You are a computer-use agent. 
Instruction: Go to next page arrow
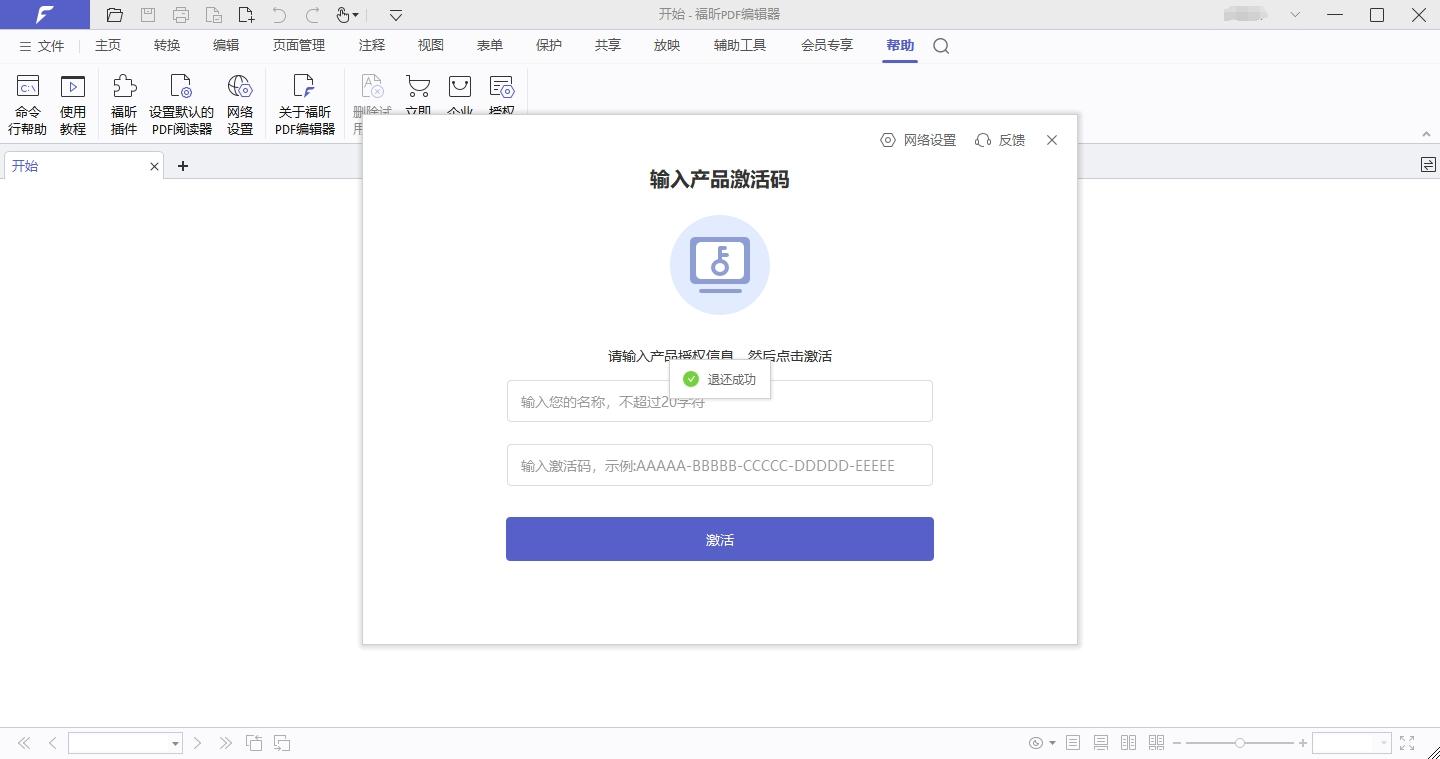197,743
